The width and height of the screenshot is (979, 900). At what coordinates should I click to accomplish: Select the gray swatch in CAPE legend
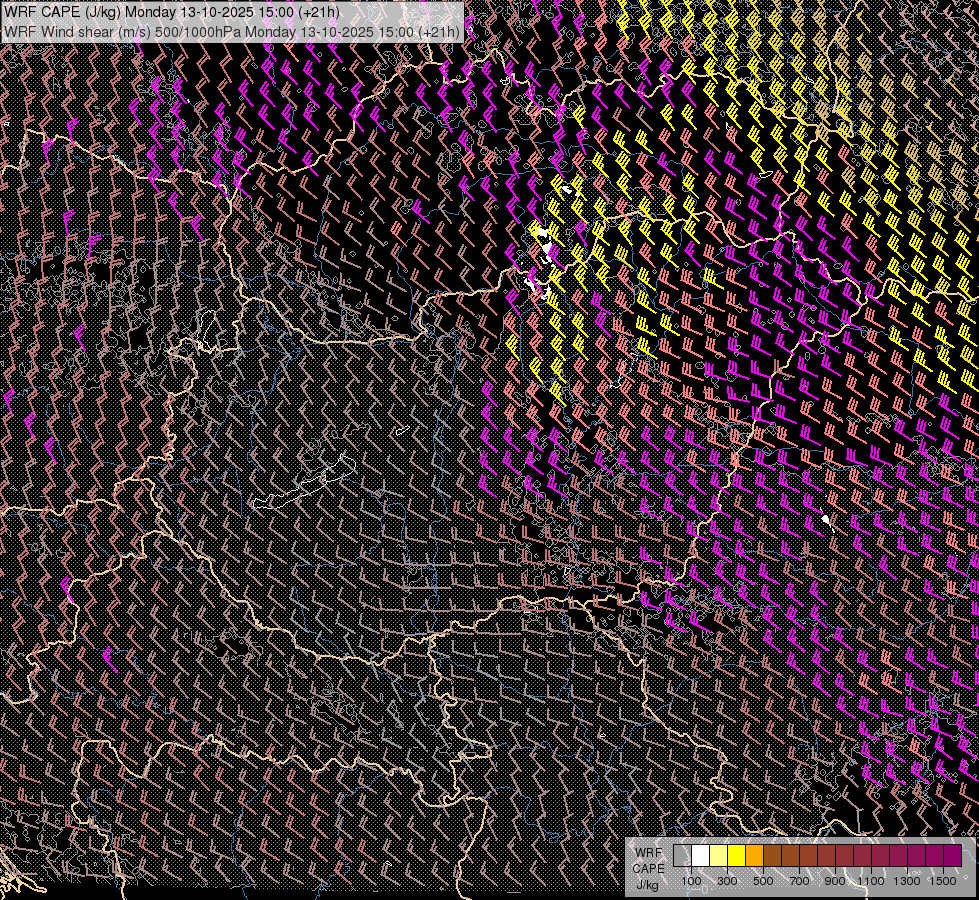[x=682, y=855]
